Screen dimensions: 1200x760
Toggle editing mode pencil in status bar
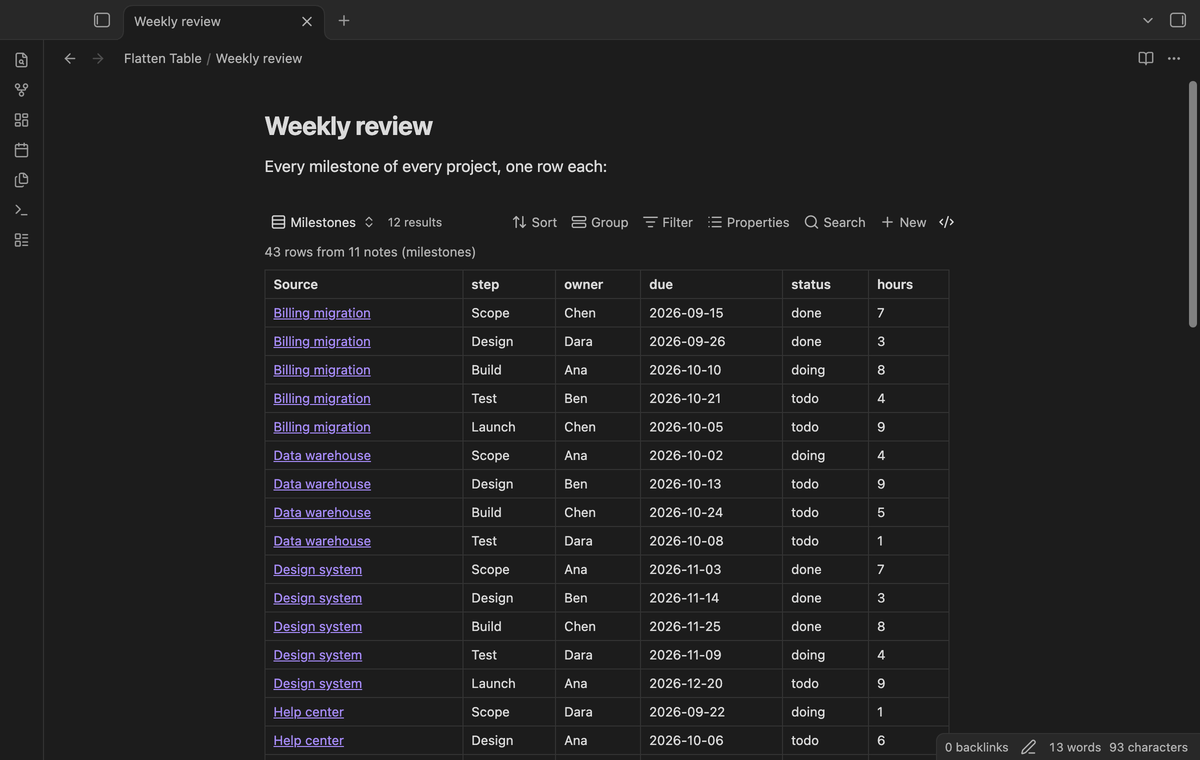coord(1029,747)
